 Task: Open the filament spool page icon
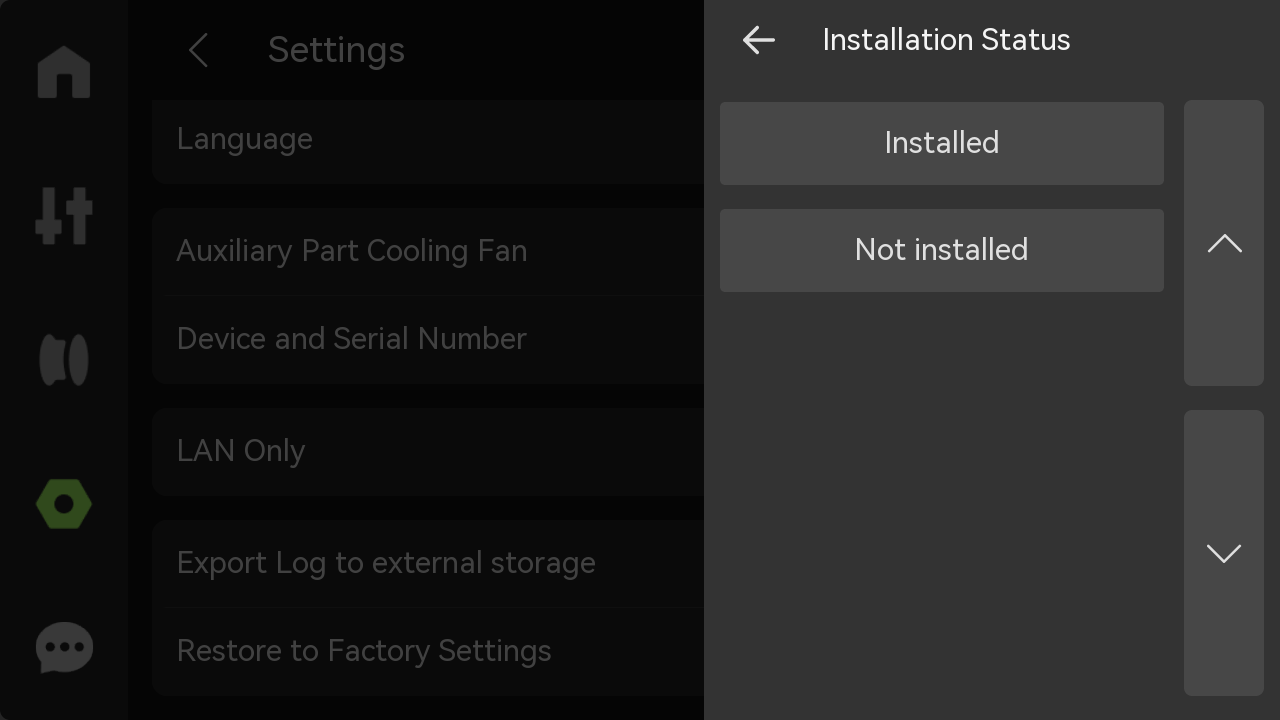pos(64,360)
